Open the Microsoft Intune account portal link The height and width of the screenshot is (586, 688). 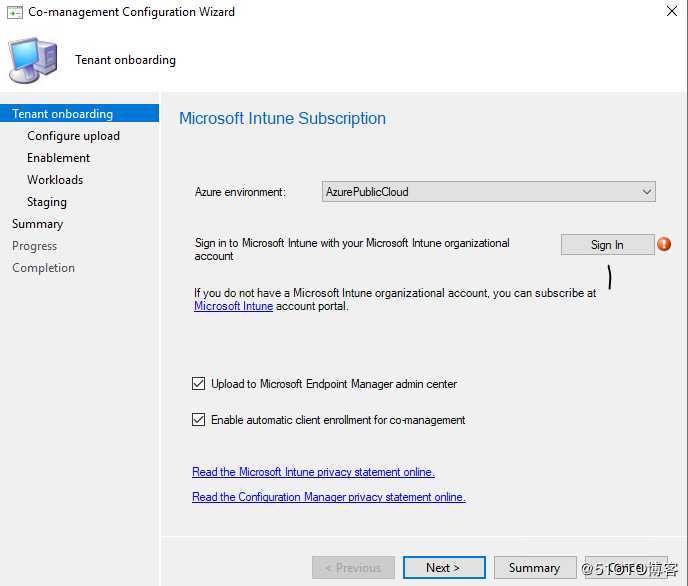click(233, 306)
